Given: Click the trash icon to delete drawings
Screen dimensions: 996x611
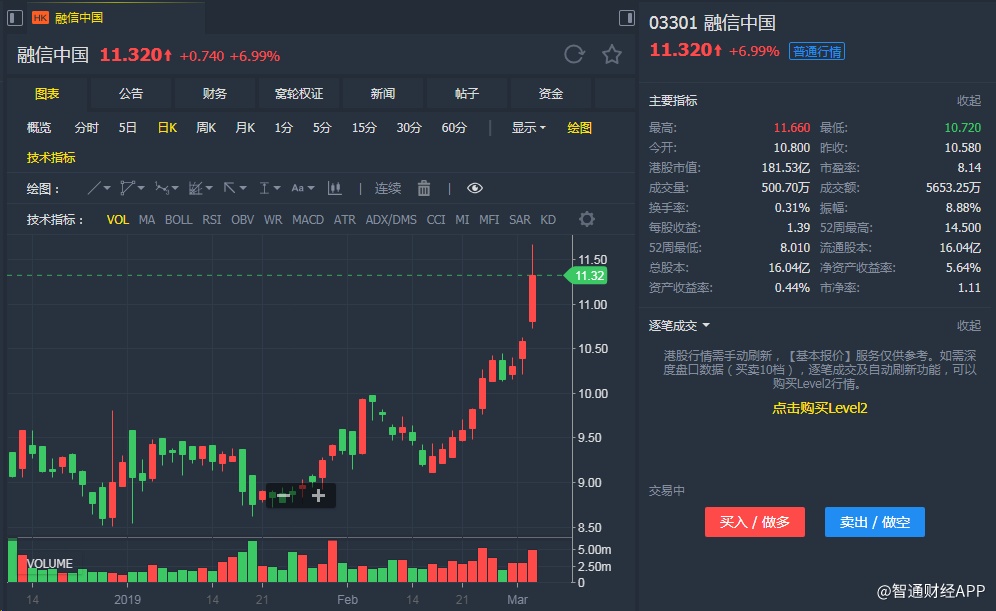Looking at the screenshot, I should [424, 188].
